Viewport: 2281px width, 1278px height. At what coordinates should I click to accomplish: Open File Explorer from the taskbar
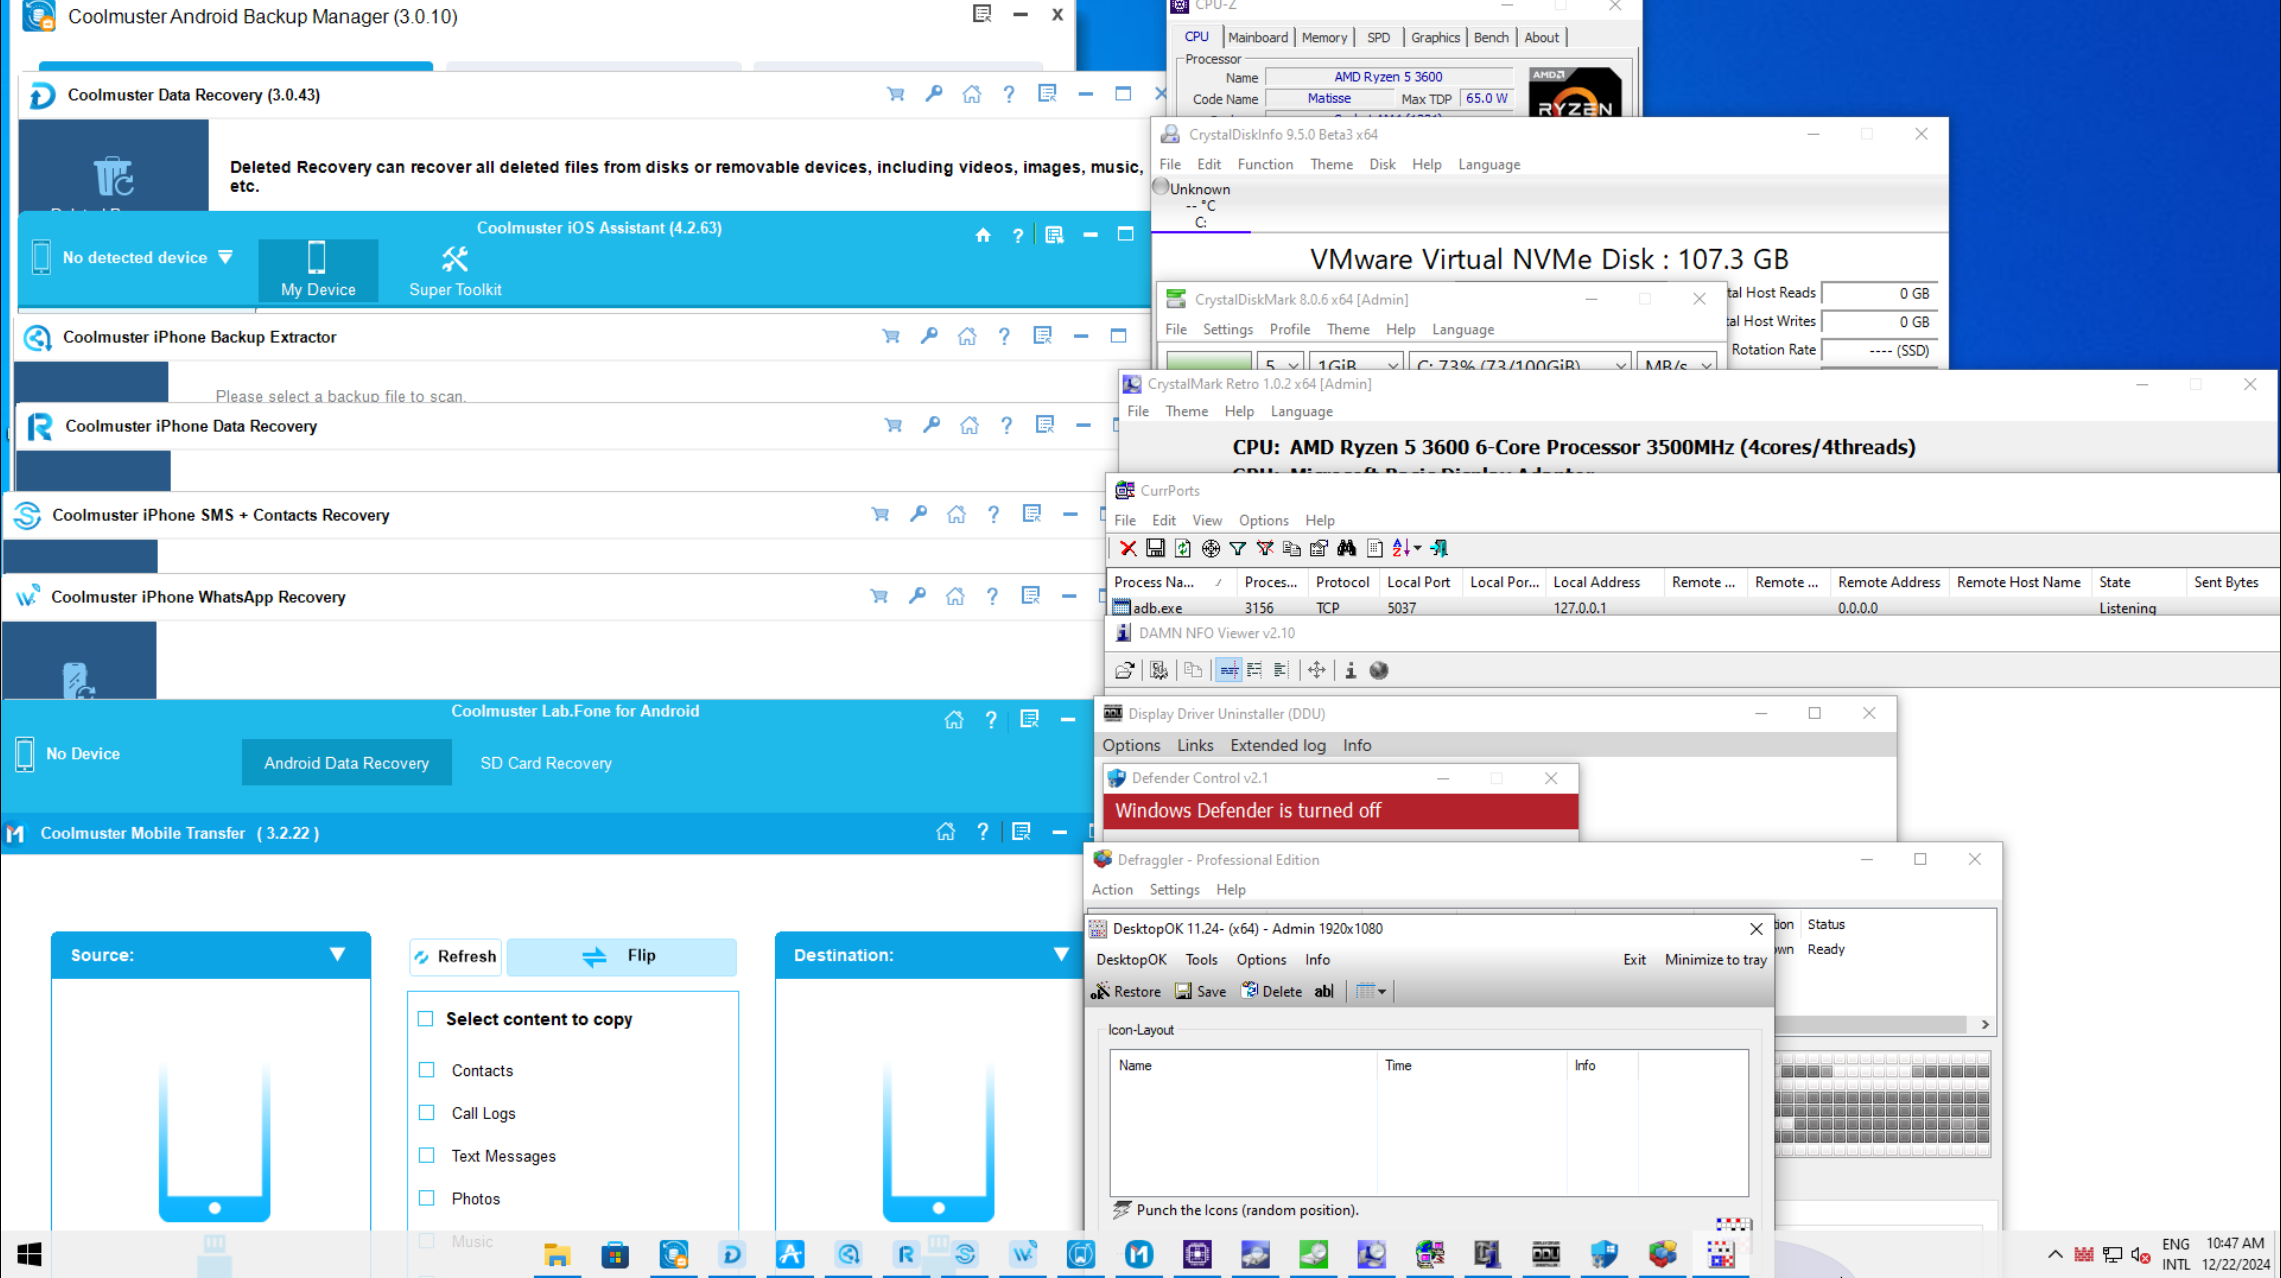(x=557, y=1254)
